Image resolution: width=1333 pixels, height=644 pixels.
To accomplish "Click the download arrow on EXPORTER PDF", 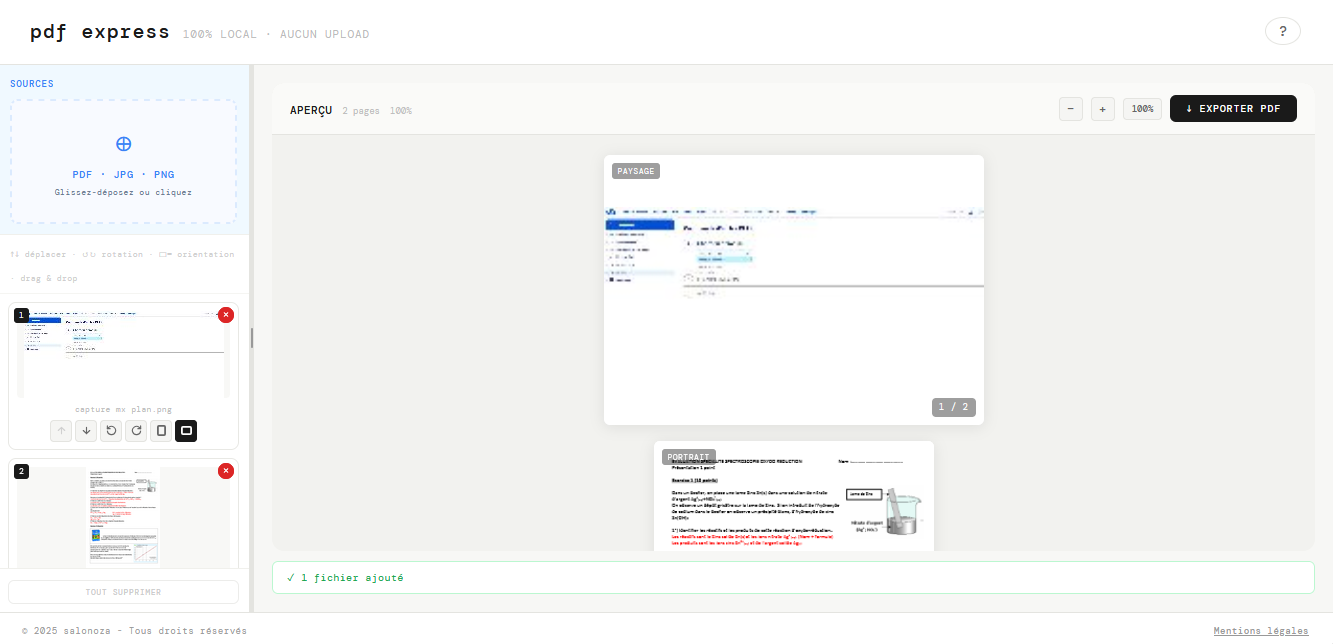I will (x=1187, y=108).
